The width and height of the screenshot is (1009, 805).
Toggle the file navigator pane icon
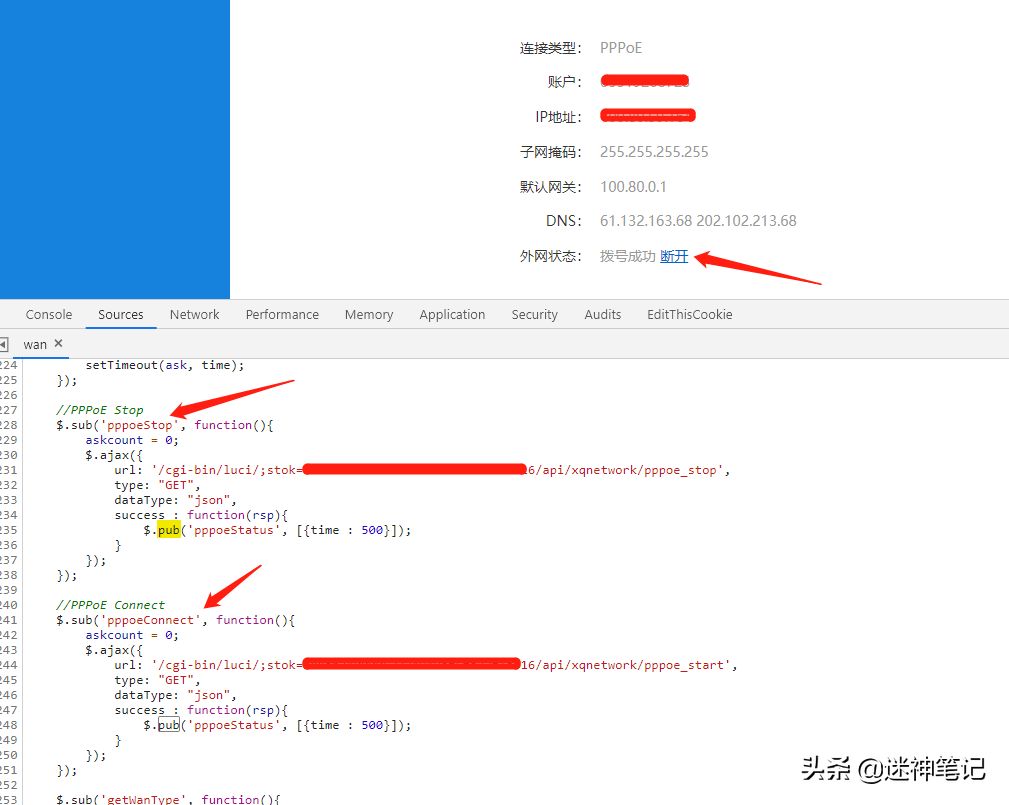click(x=3, y=344)
